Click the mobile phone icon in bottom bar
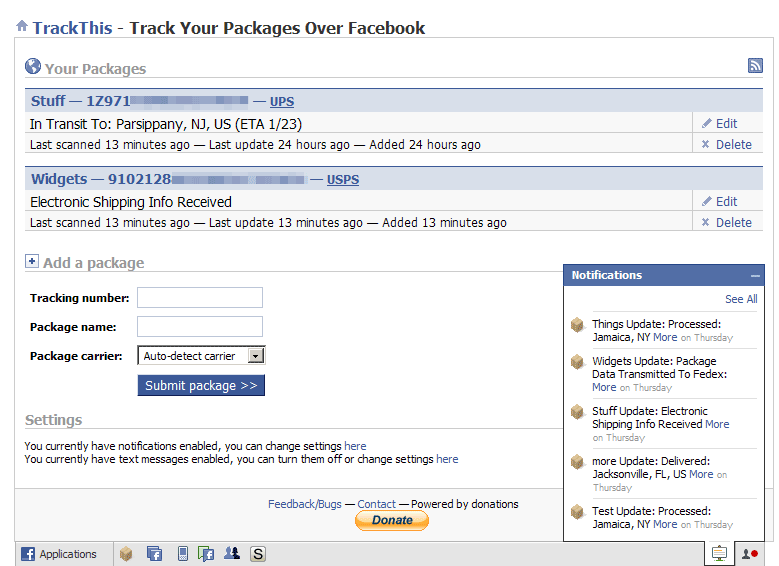This screenshot has height=566, width=779. point(182,553)
